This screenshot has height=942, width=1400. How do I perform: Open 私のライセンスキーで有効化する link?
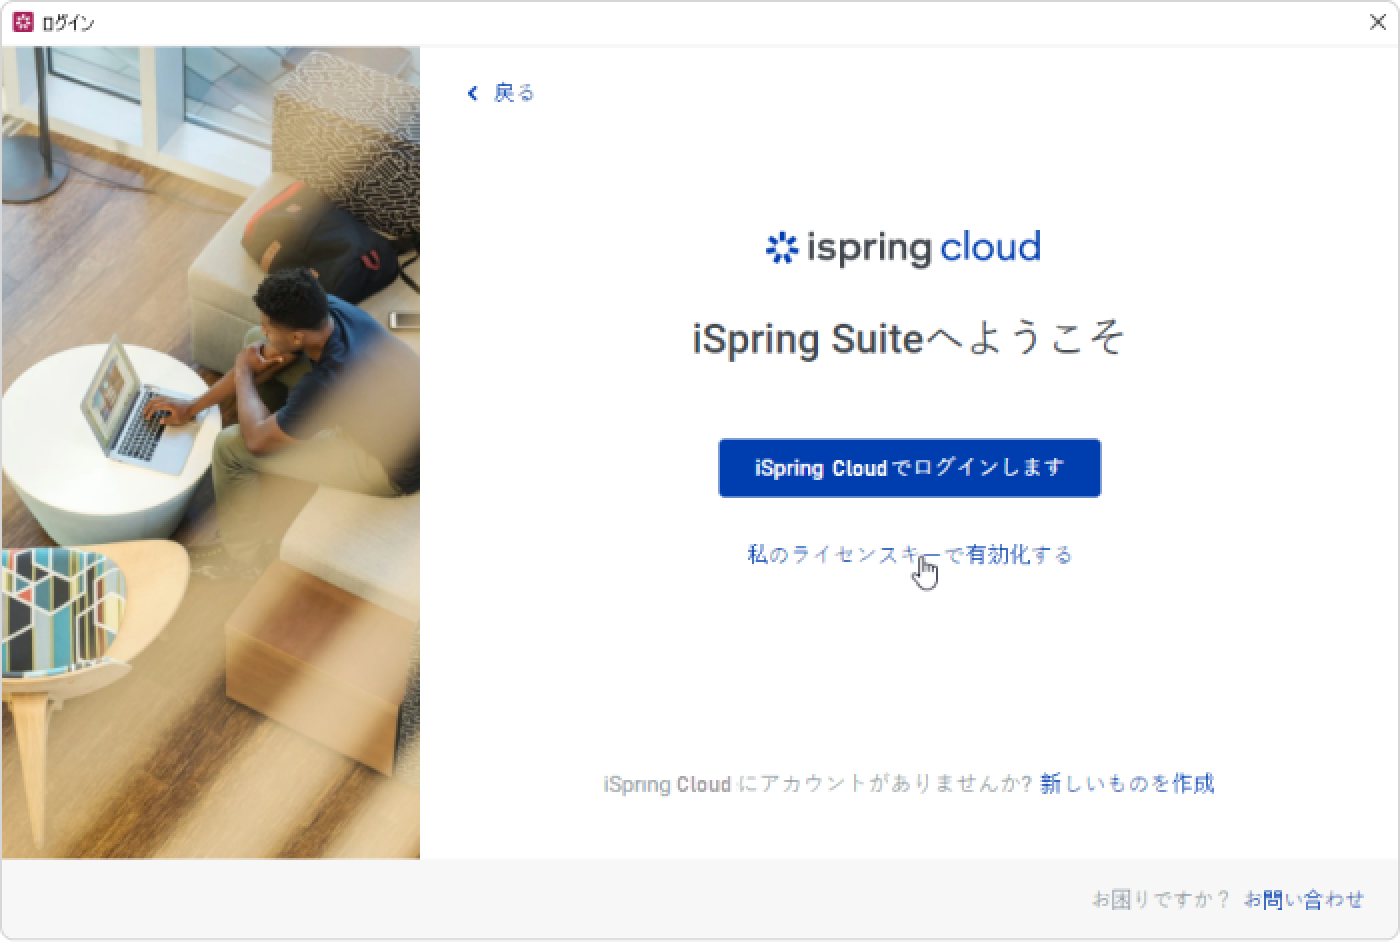[909, 554]
